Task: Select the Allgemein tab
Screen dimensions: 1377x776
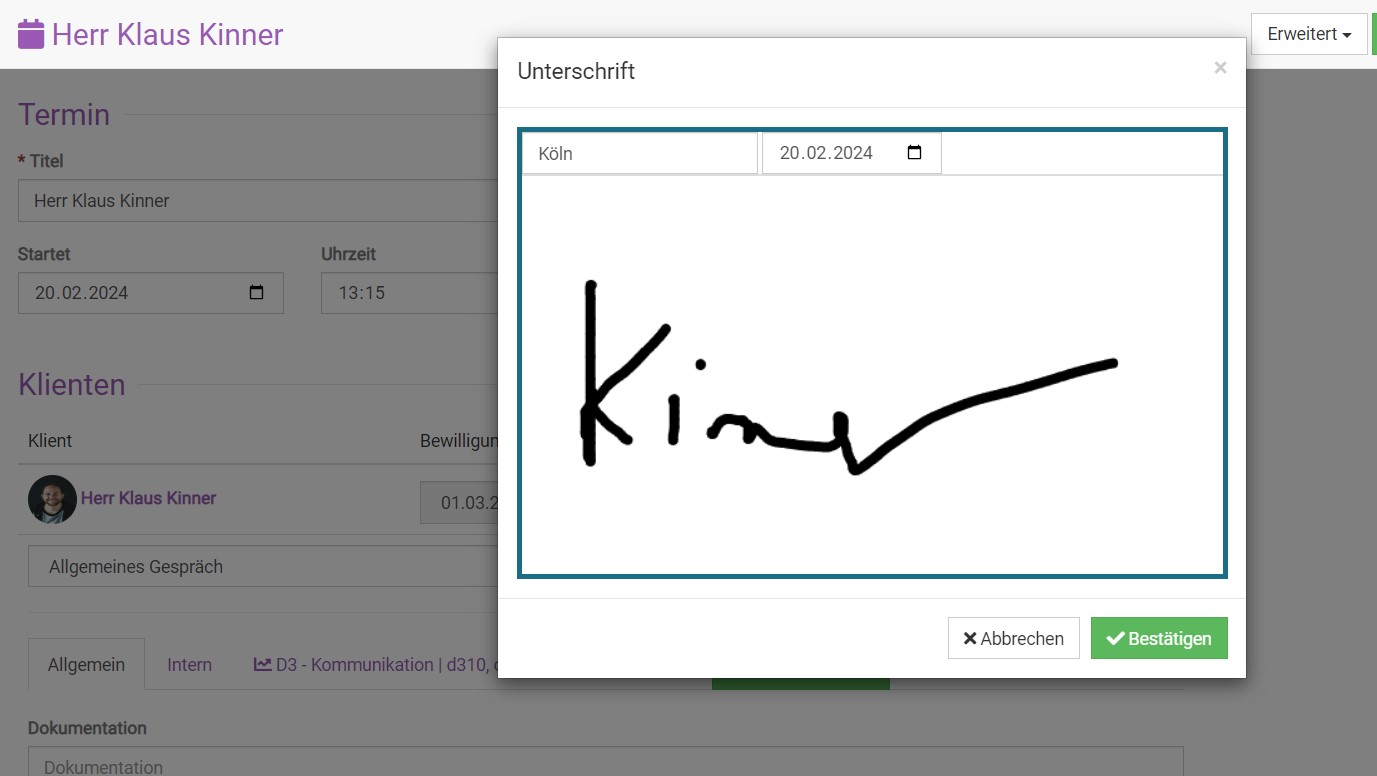Action: tap(86, 665)
